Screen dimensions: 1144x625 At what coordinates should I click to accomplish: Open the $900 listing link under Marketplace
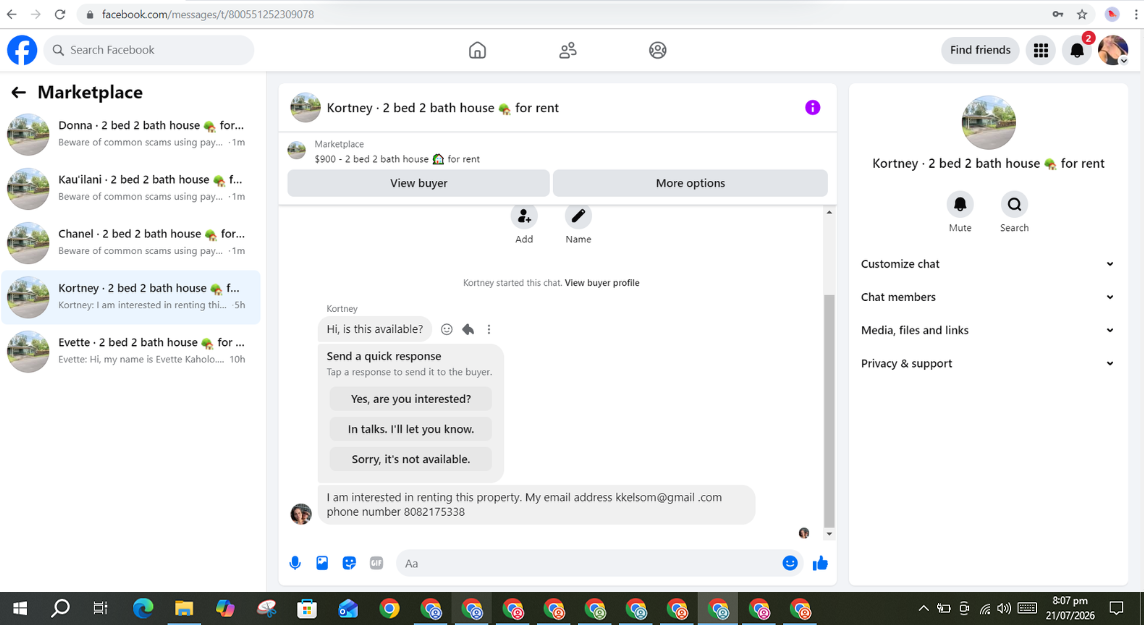click(x=397, y=159)
